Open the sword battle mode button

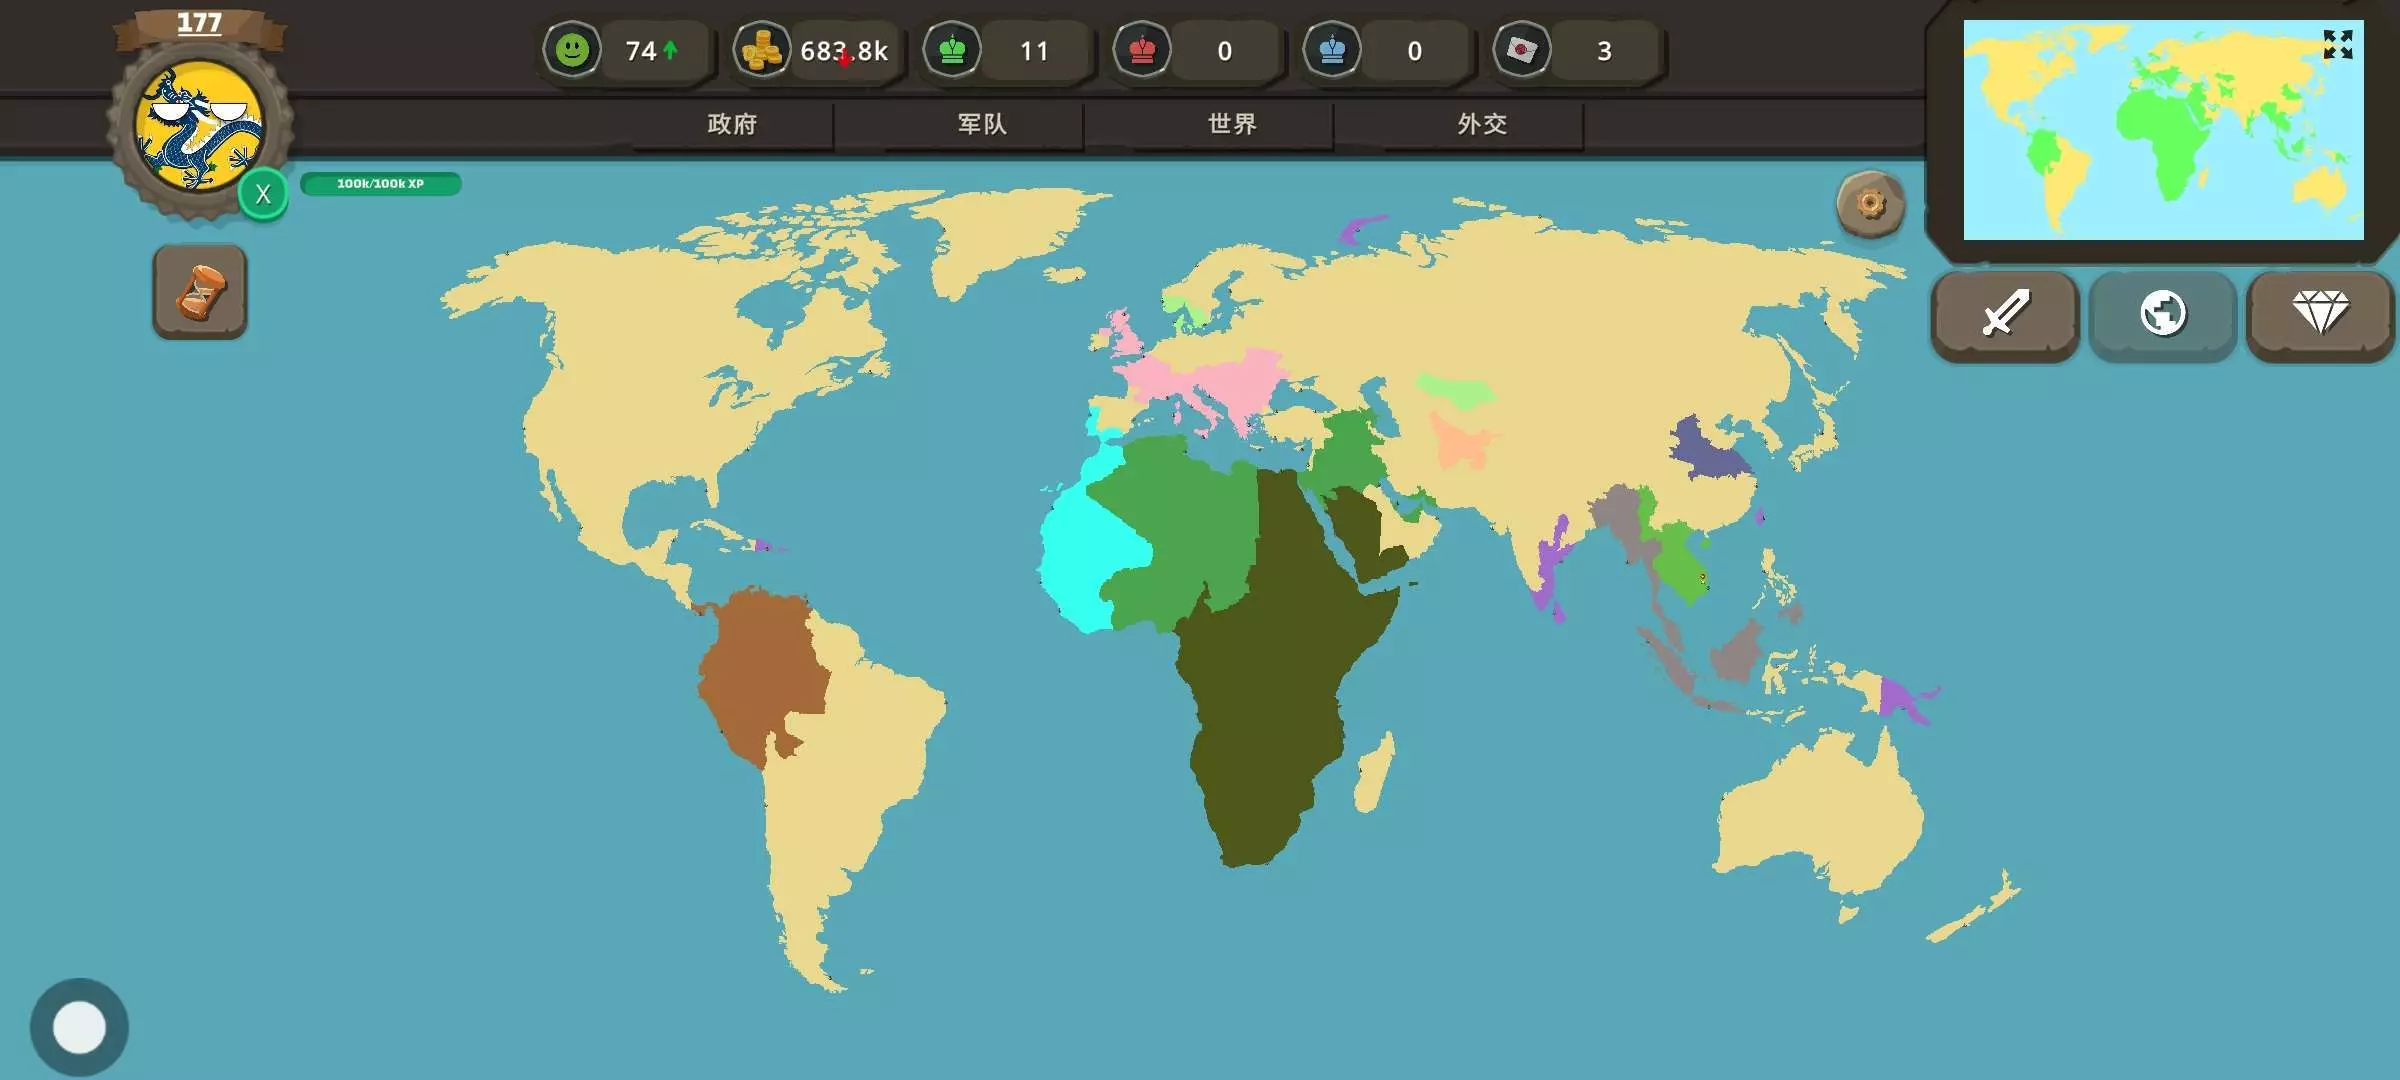(2005, 314)
